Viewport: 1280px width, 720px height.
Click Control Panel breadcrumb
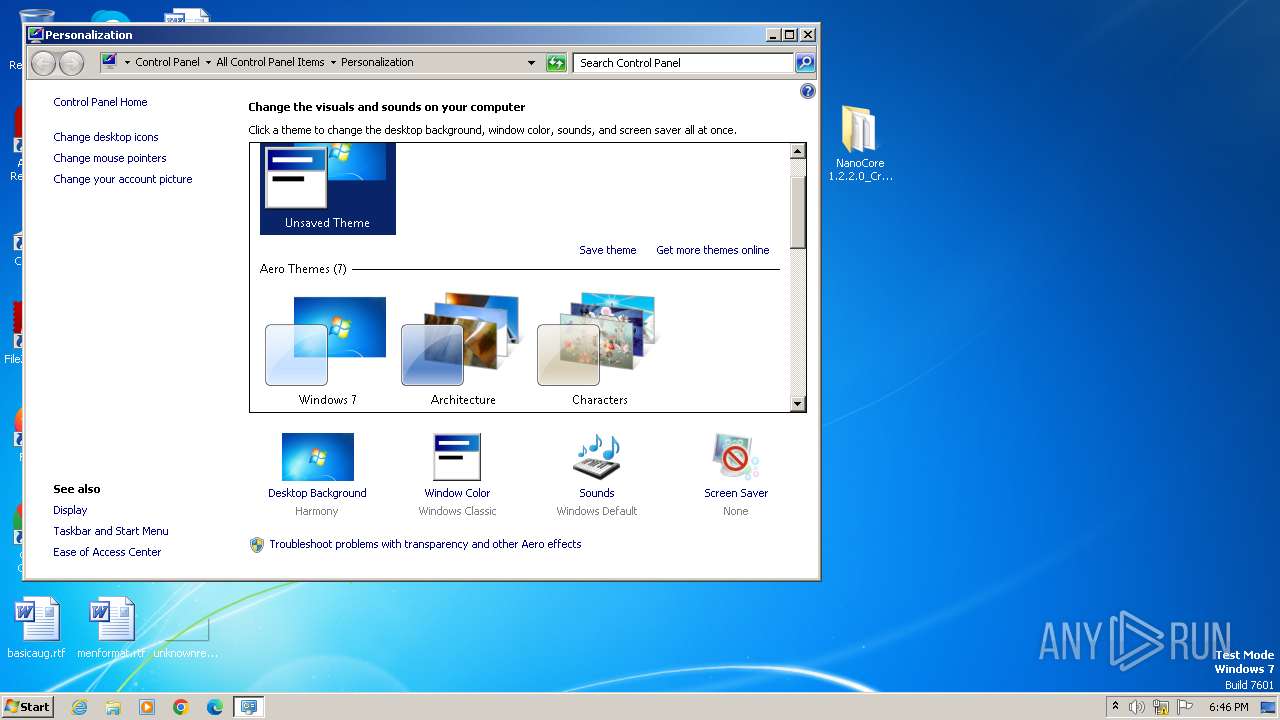167,62
